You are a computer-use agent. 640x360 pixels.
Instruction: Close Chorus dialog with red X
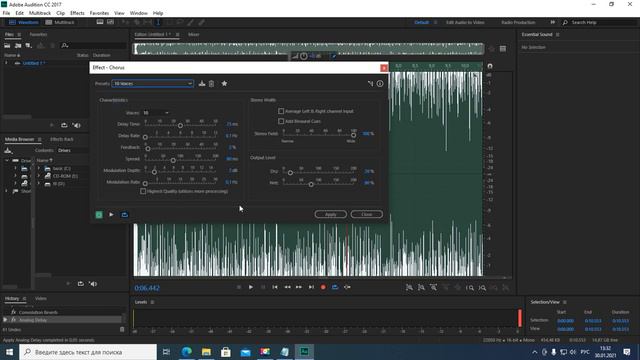[384, 68]
